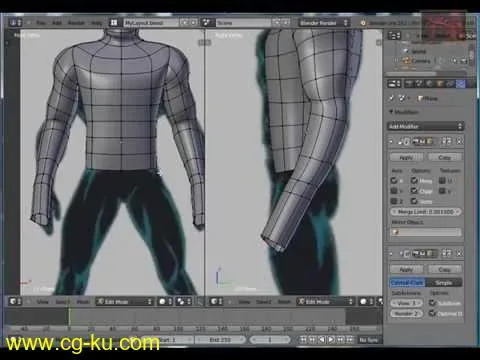The height and width of the screenshot is (360, 480).
Task: Toggle Mirror Vertex Groups checkbox
Action: [414, 201]
